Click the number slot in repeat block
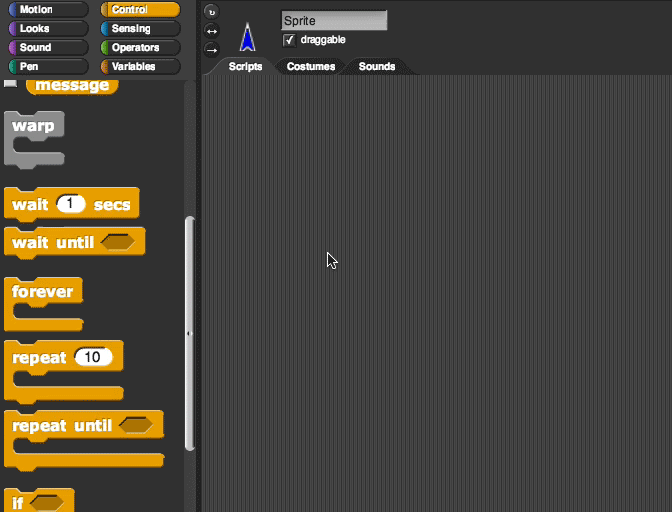This screenshot has width=672, height=512. click(x=93, y=358)
